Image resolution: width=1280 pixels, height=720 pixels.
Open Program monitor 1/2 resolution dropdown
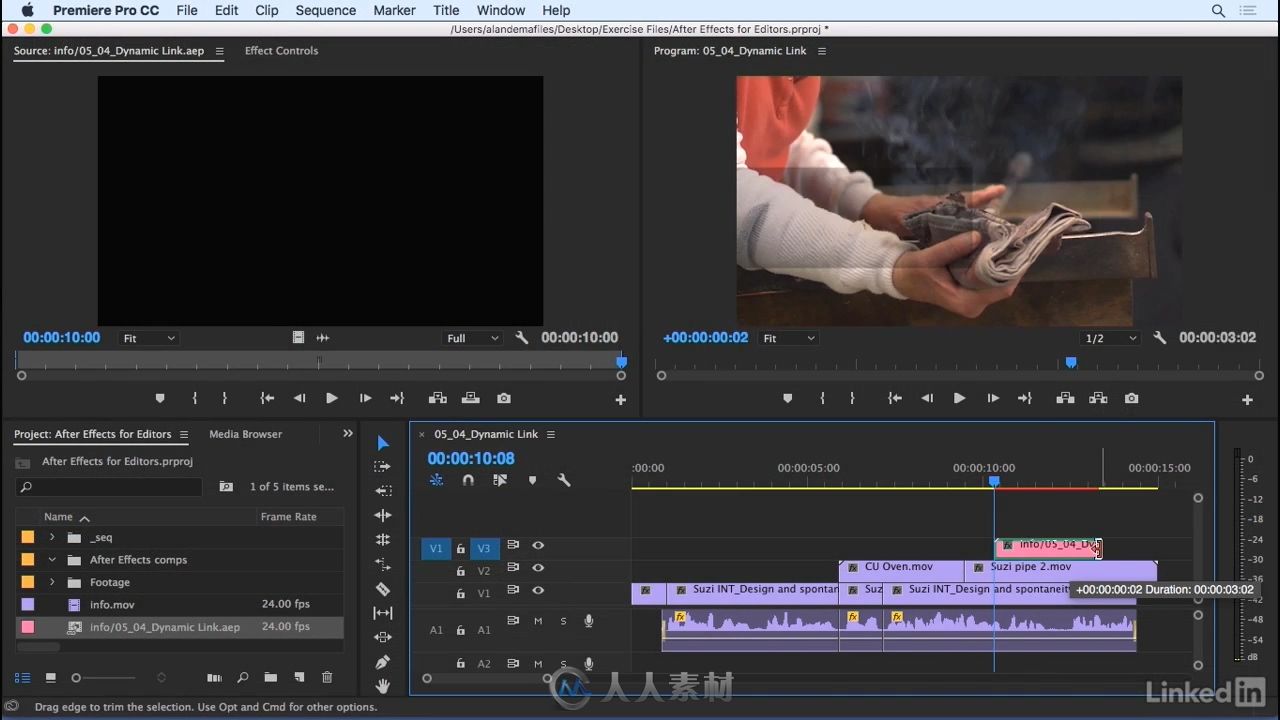click(x=1111, y=338)
